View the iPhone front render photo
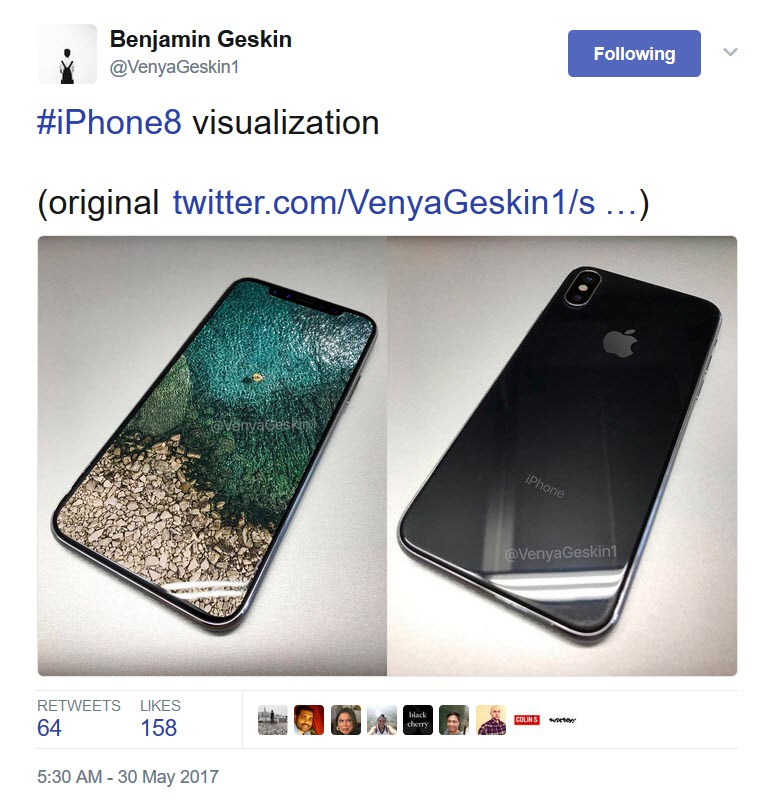 (212, 456)
